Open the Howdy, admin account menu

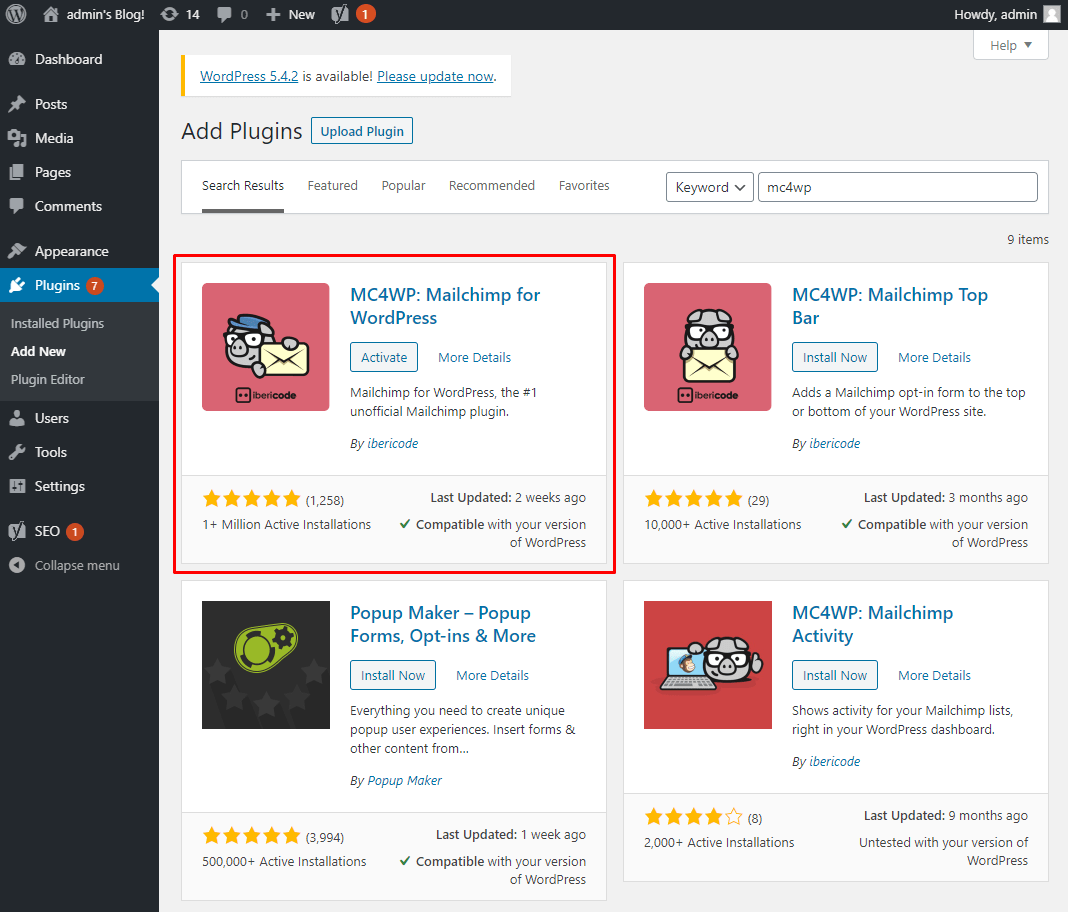coord(1007,14)
